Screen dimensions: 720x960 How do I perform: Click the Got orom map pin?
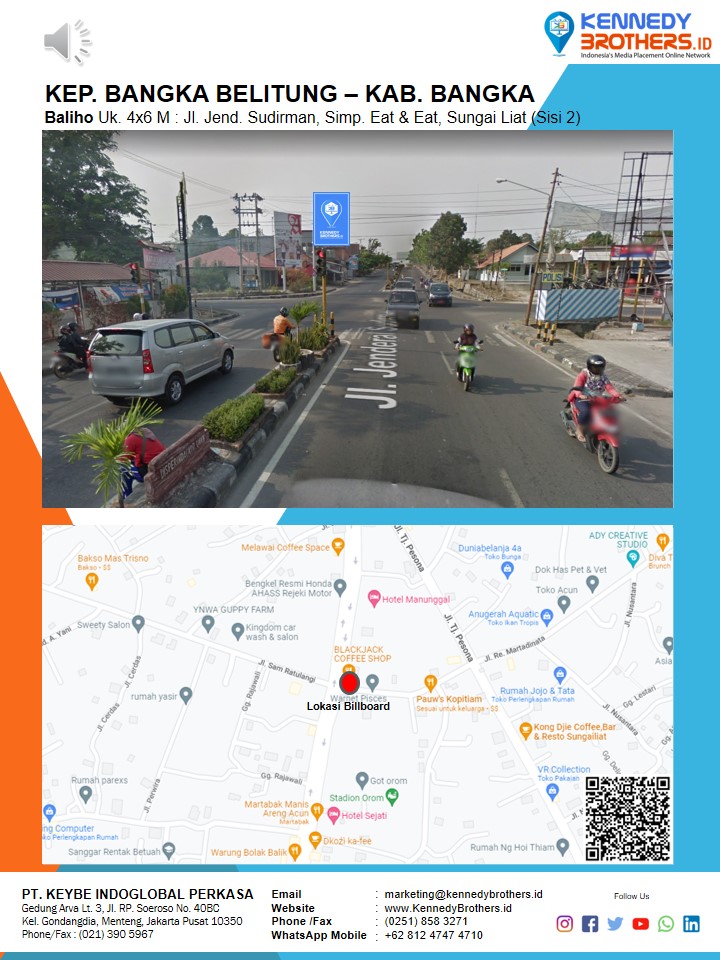pyautogui.click(x=362, y=780)
